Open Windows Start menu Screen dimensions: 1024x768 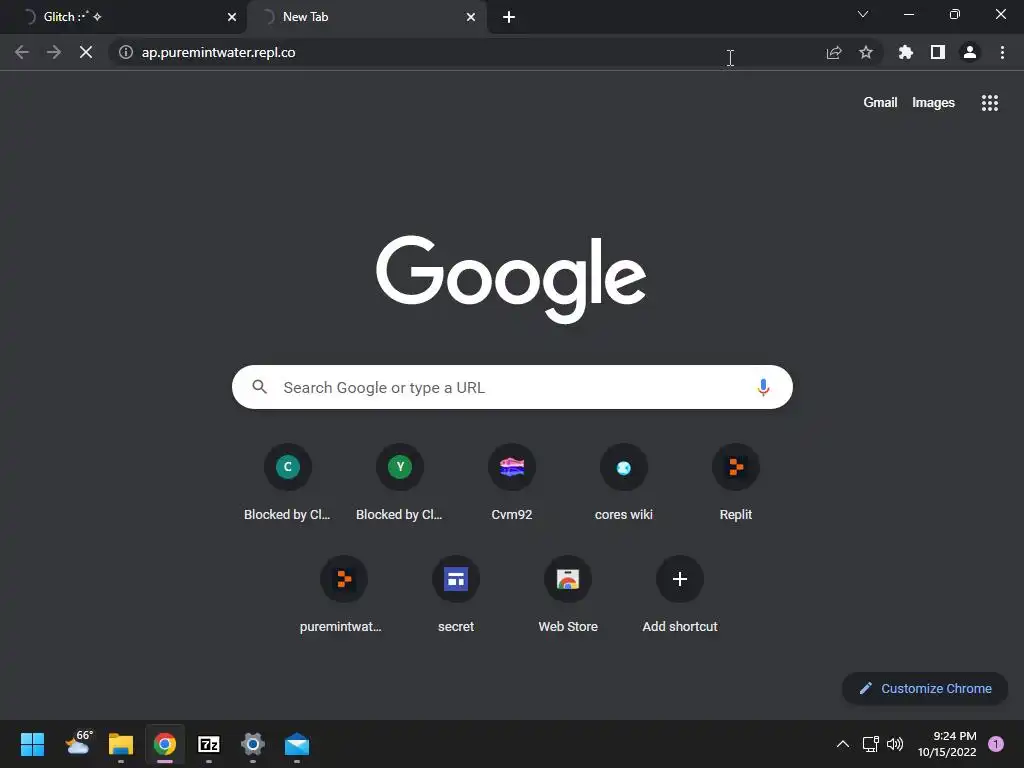click(32, 744)
